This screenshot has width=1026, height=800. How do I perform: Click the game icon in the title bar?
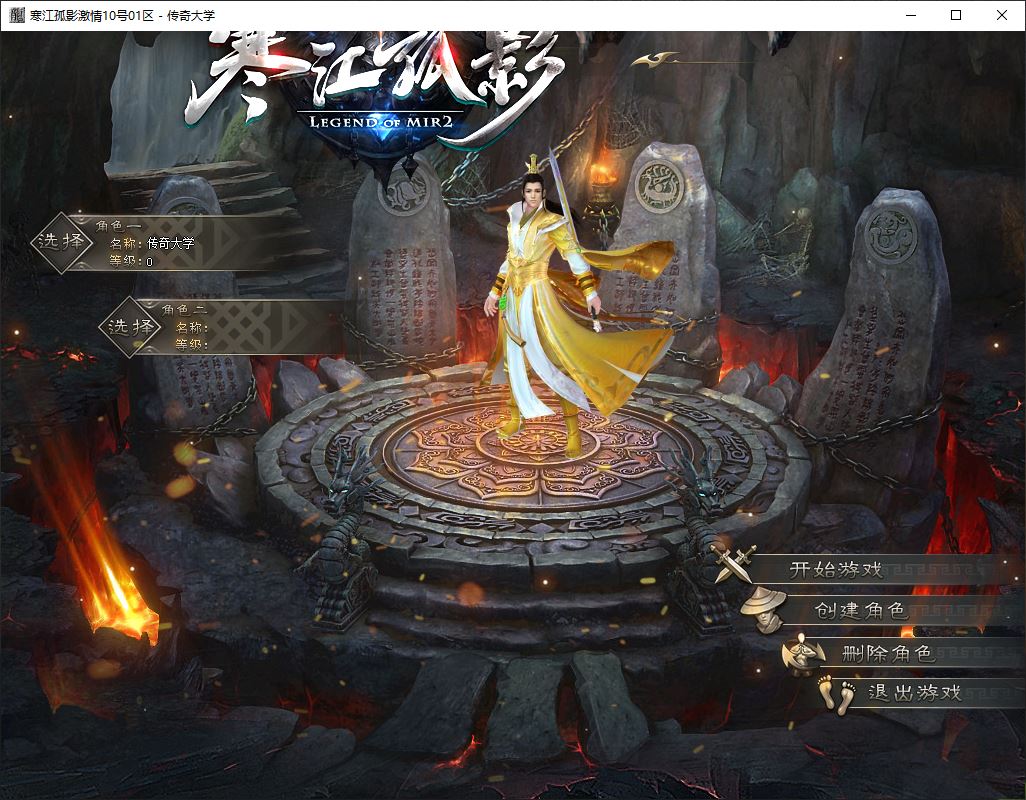coord(16,15)
